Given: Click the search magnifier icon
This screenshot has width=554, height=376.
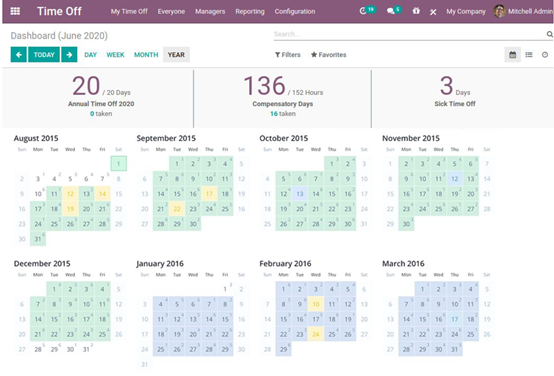Looking at the screenshot, I should coord(550,34).
